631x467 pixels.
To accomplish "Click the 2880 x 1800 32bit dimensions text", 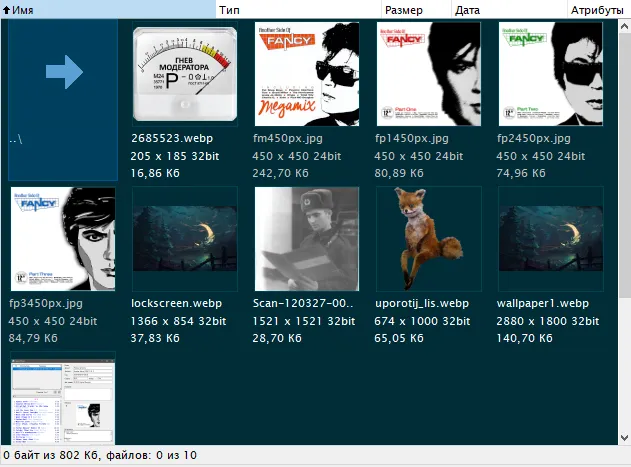I will 548,321.
